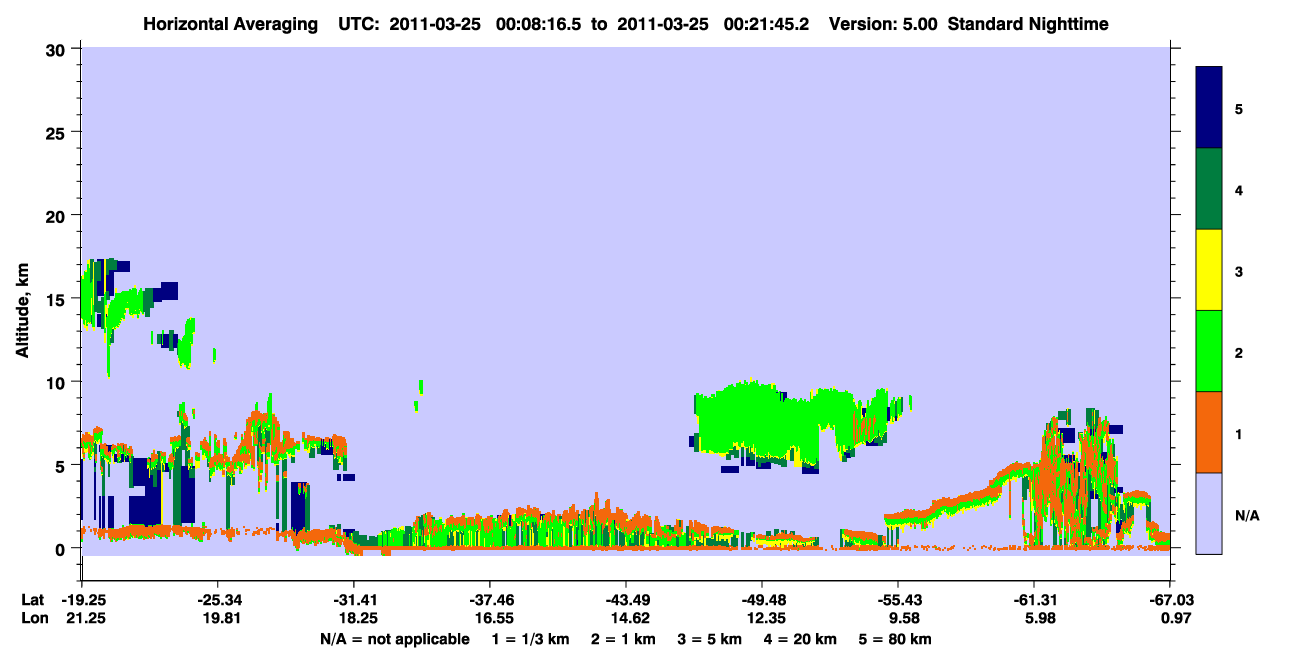
Task: Click latitude value -61.31
Action: [x=1034, y=600]
